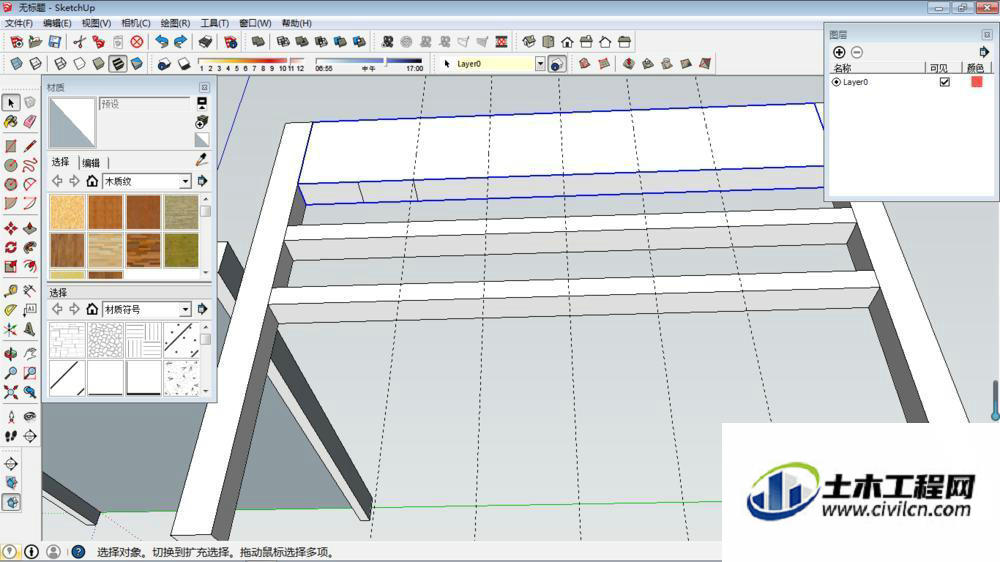
Task: Click create material button
Action: point(202,122)
